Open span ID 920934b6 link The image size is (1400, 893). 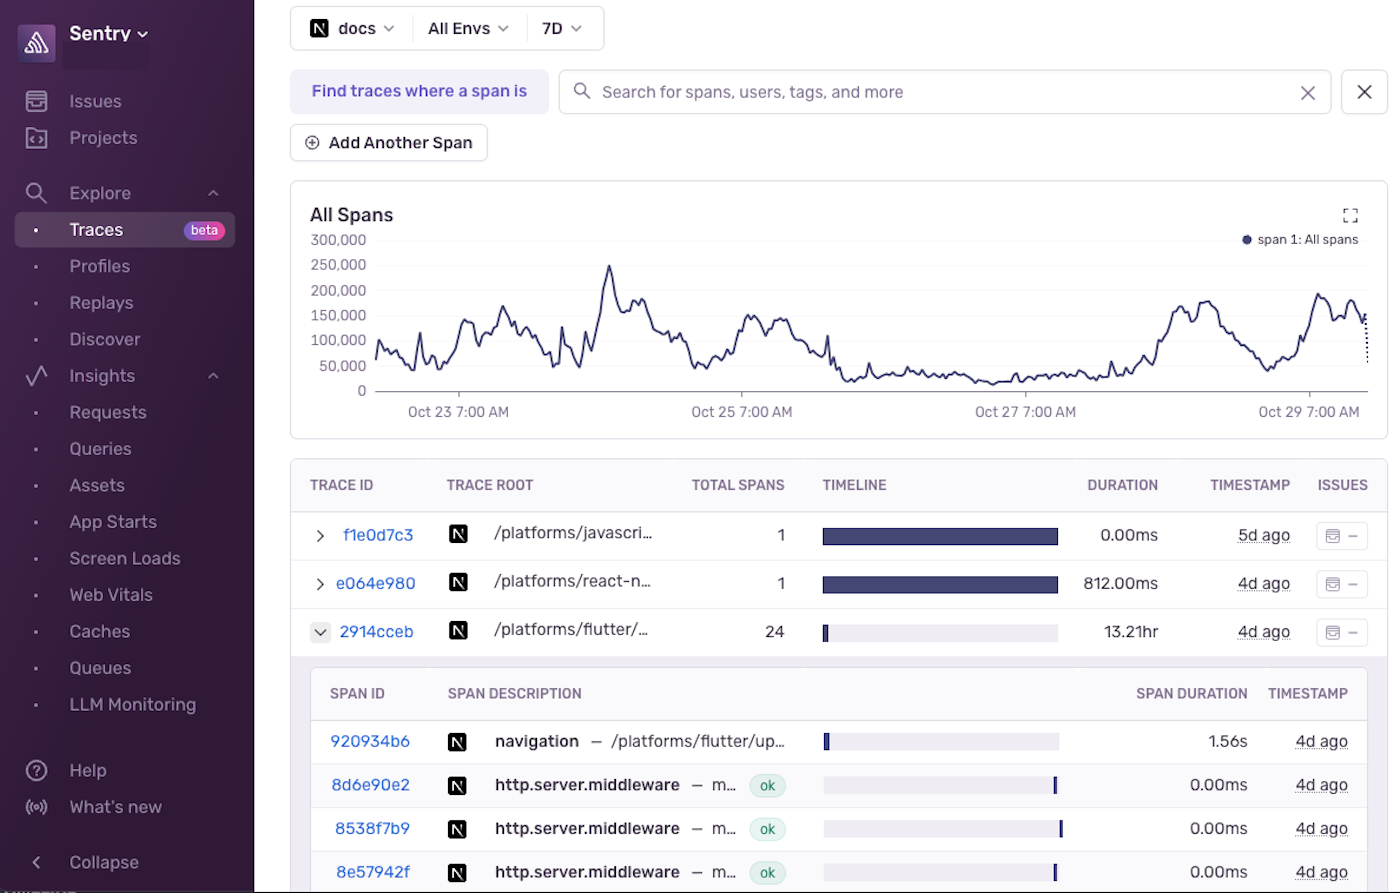[x=370, y=742]
